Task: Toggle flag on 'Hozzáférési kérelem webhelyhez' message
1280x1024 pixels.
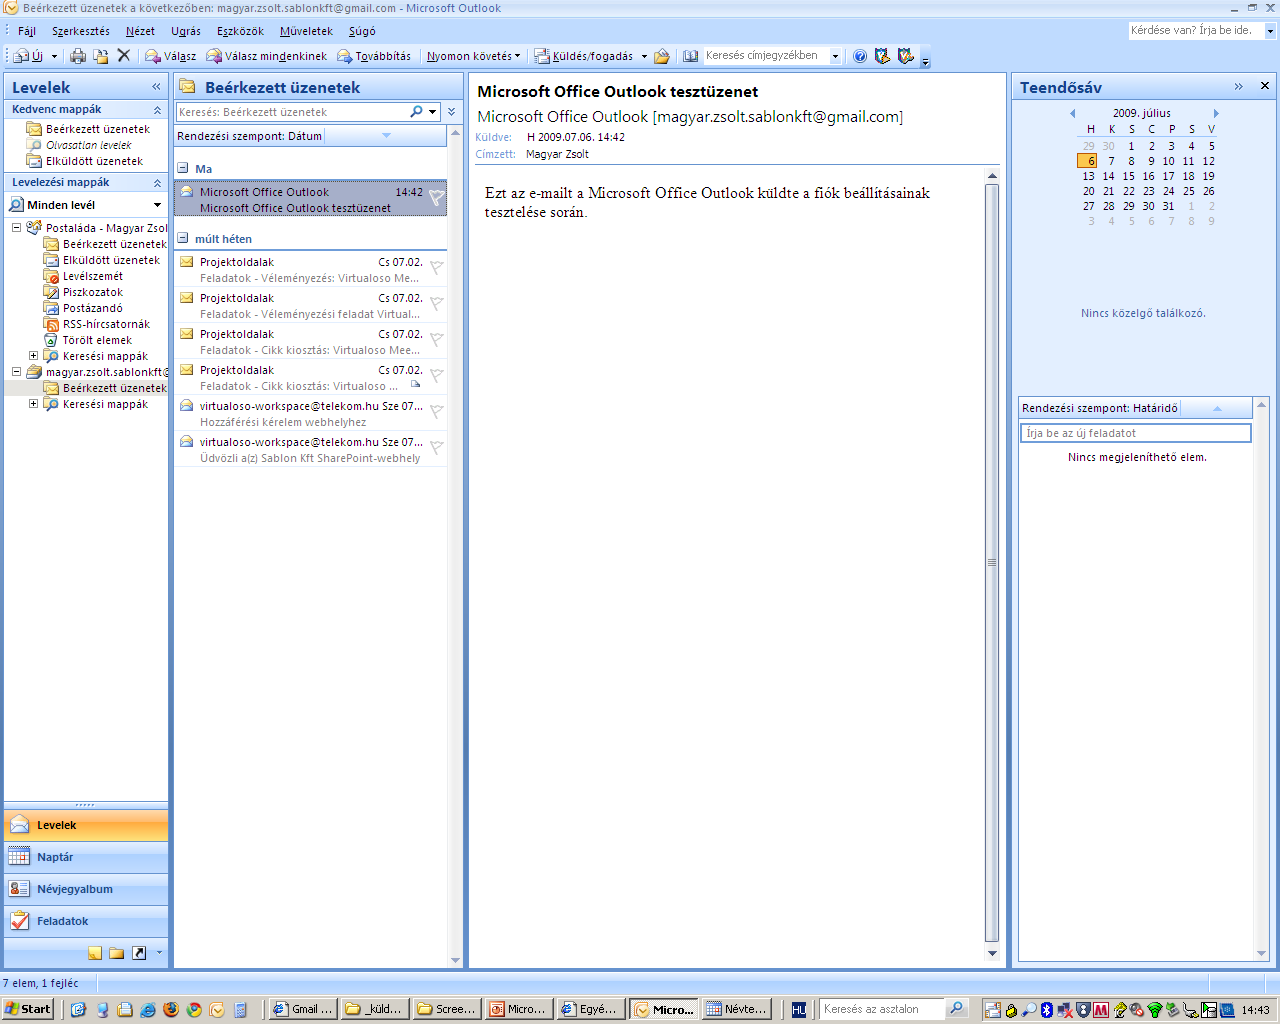Action: tap(436, 412)
